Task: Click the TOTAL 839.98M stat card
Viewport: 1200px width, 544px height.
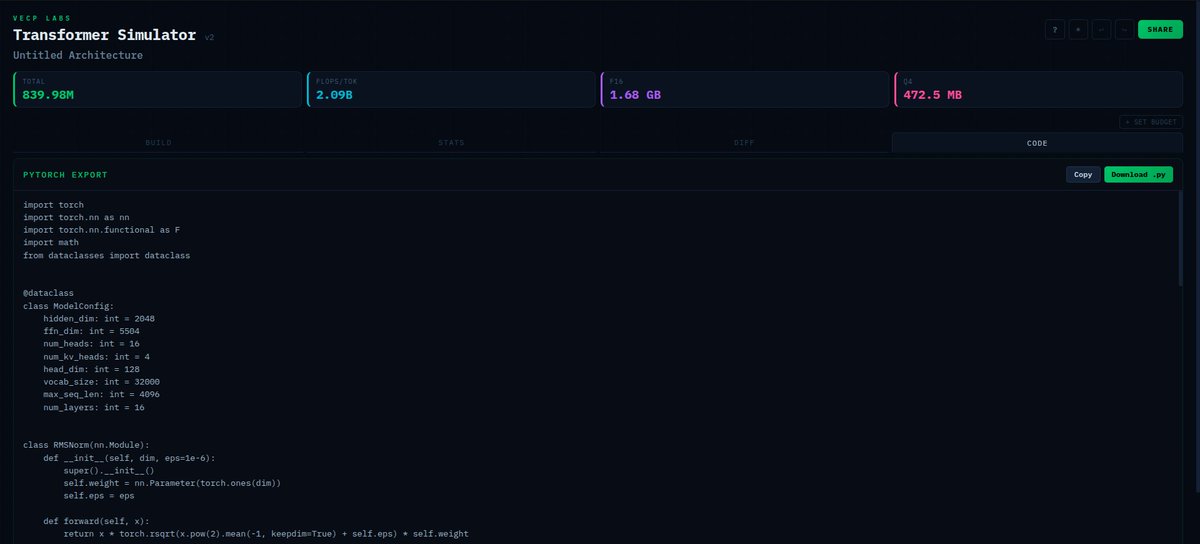Action: [157, 89]
